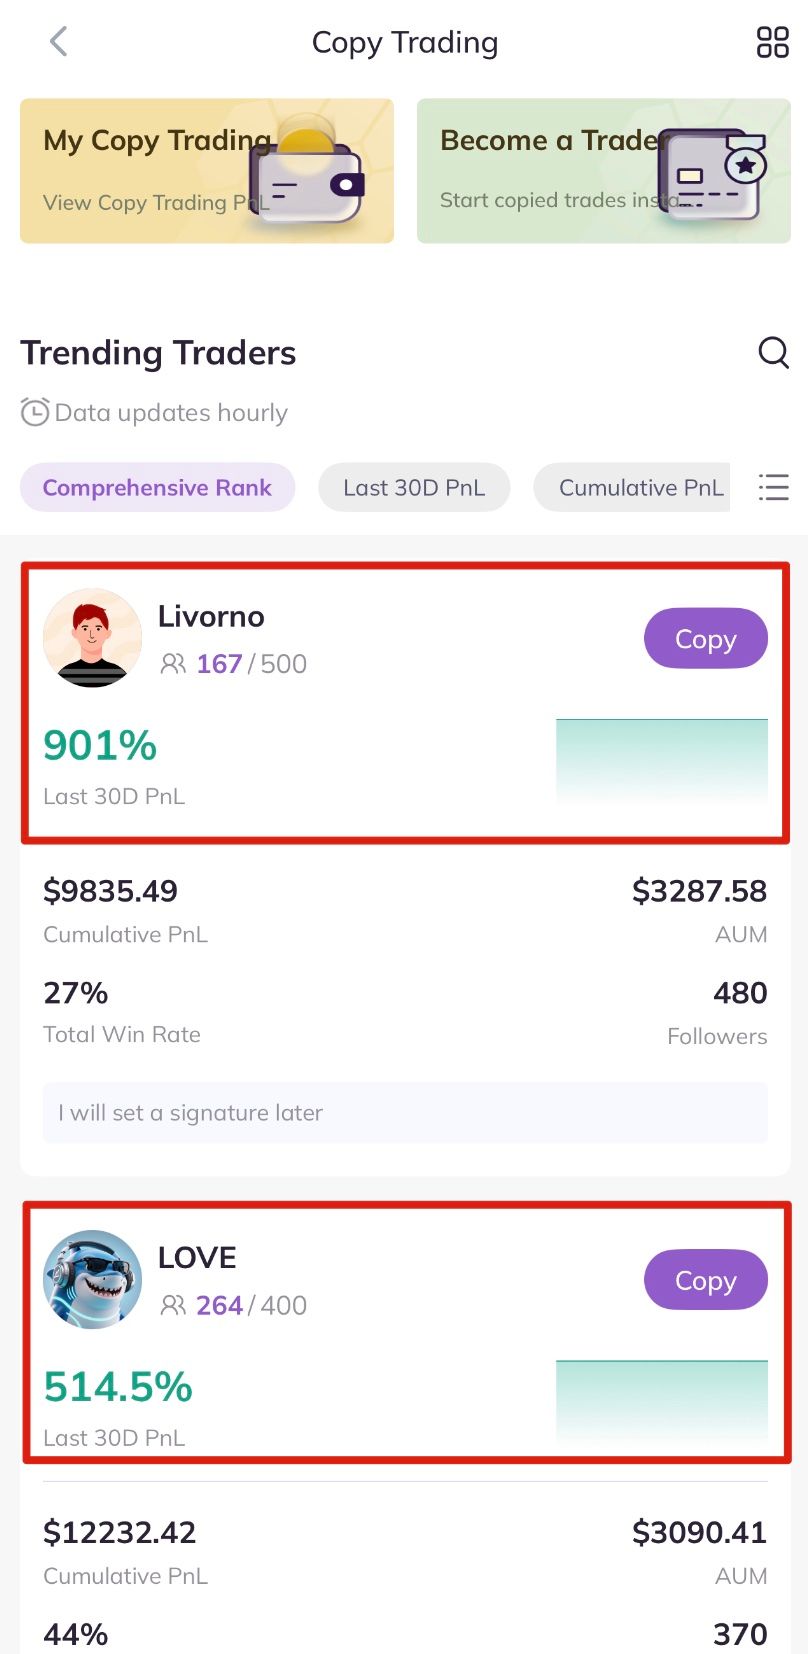Tap Livorno's signature text box

point(405,1112)
